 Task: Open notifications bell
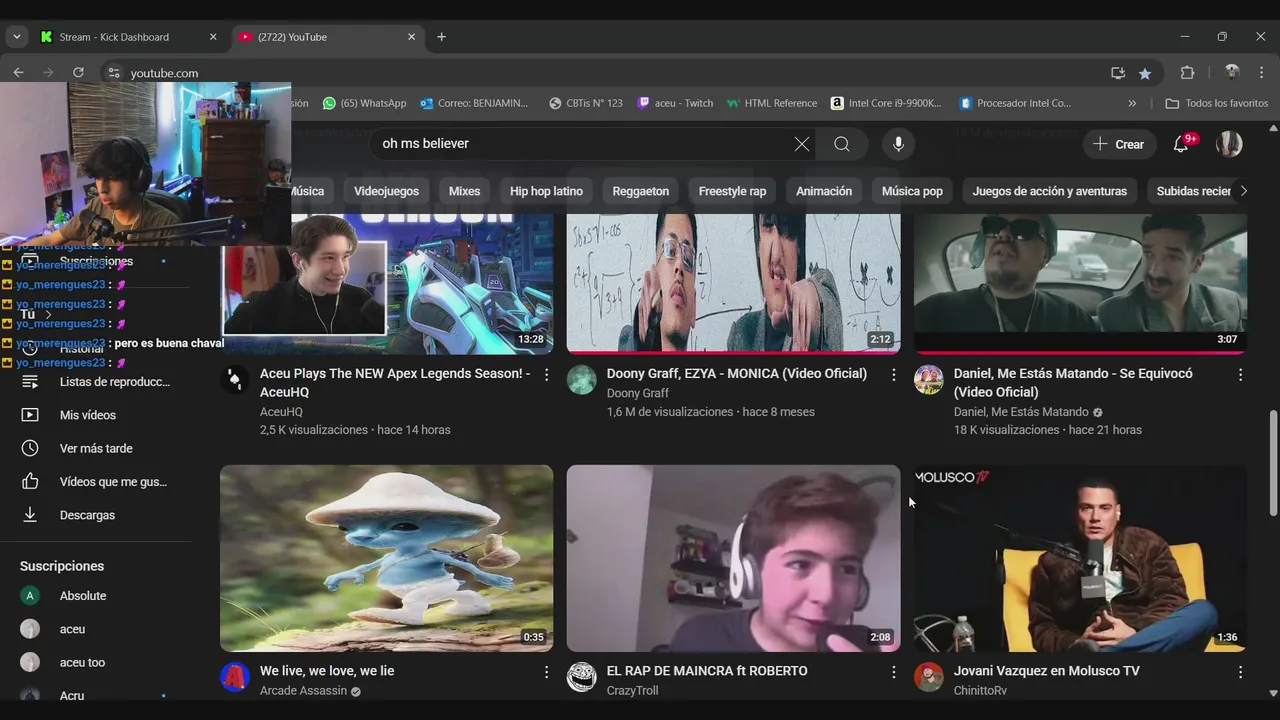pos(1181,144)
